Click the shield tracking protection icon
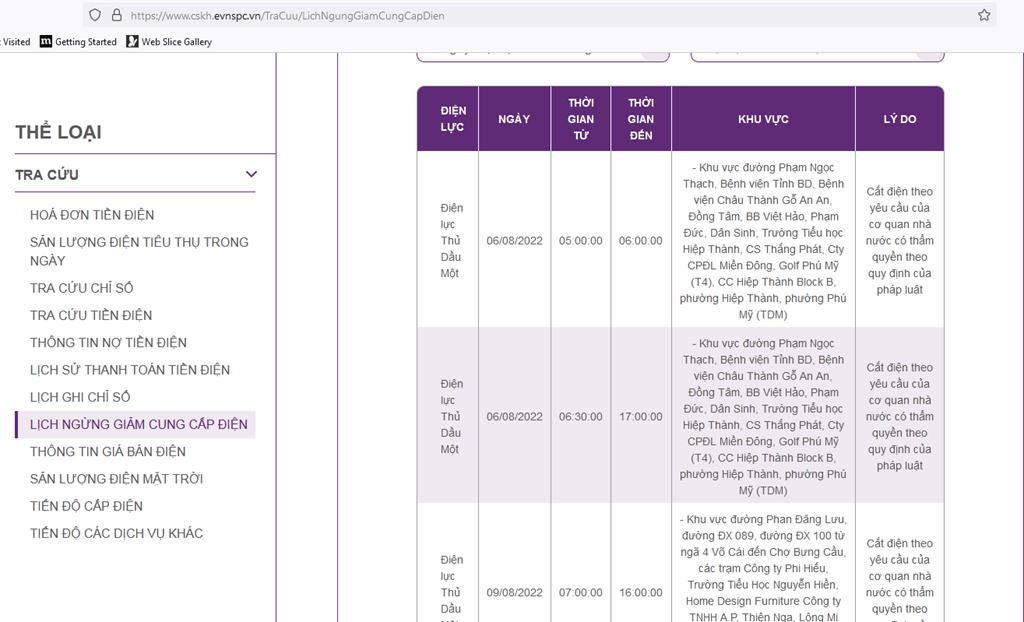The height and width of the screenshot is (622, 1024). click(x=95, y=15)
